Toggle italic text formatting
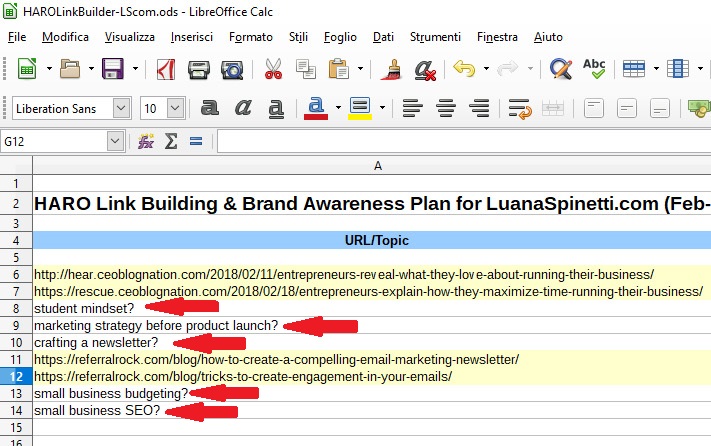Screen dimensions: 711x446 tap(242, 108)
